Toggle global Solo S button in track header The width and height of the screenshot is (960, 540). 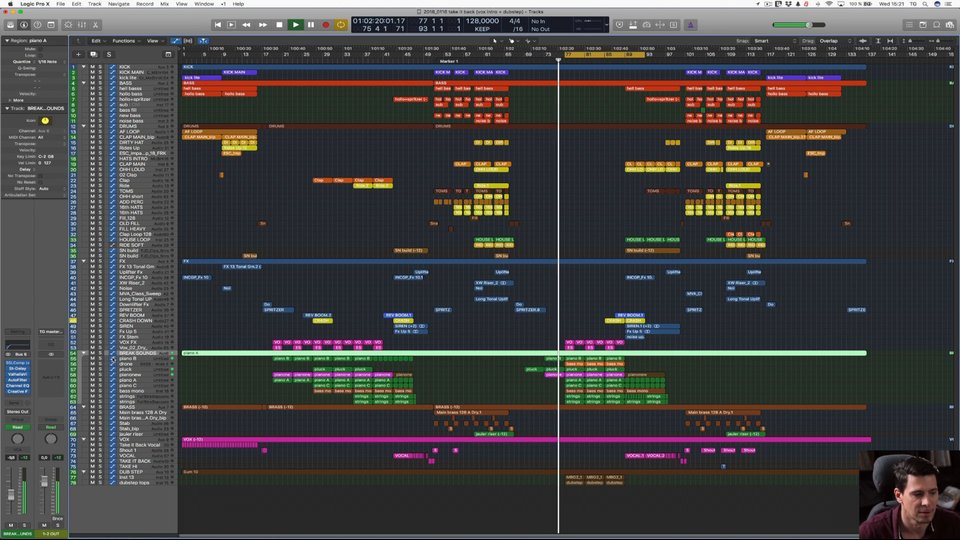point(109,54)
